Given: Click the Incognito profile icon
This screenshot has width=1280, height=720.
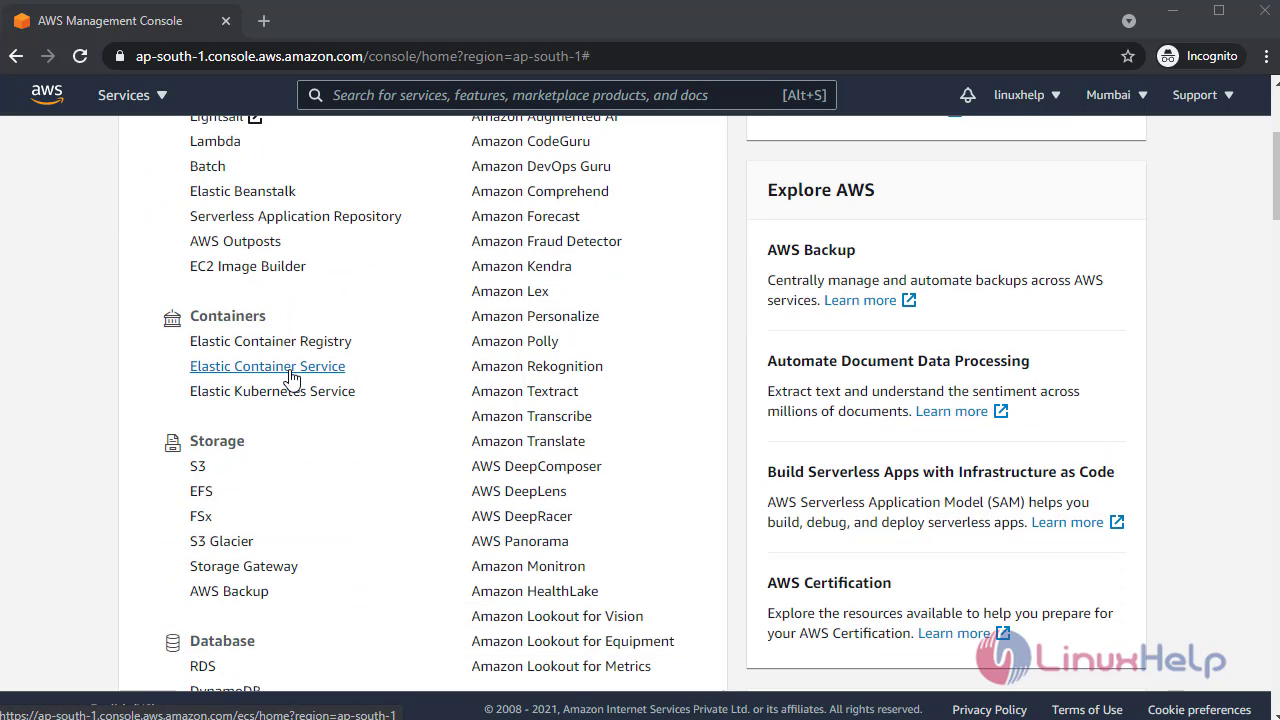Looking at the screenshot, I should click(1168, 56).
